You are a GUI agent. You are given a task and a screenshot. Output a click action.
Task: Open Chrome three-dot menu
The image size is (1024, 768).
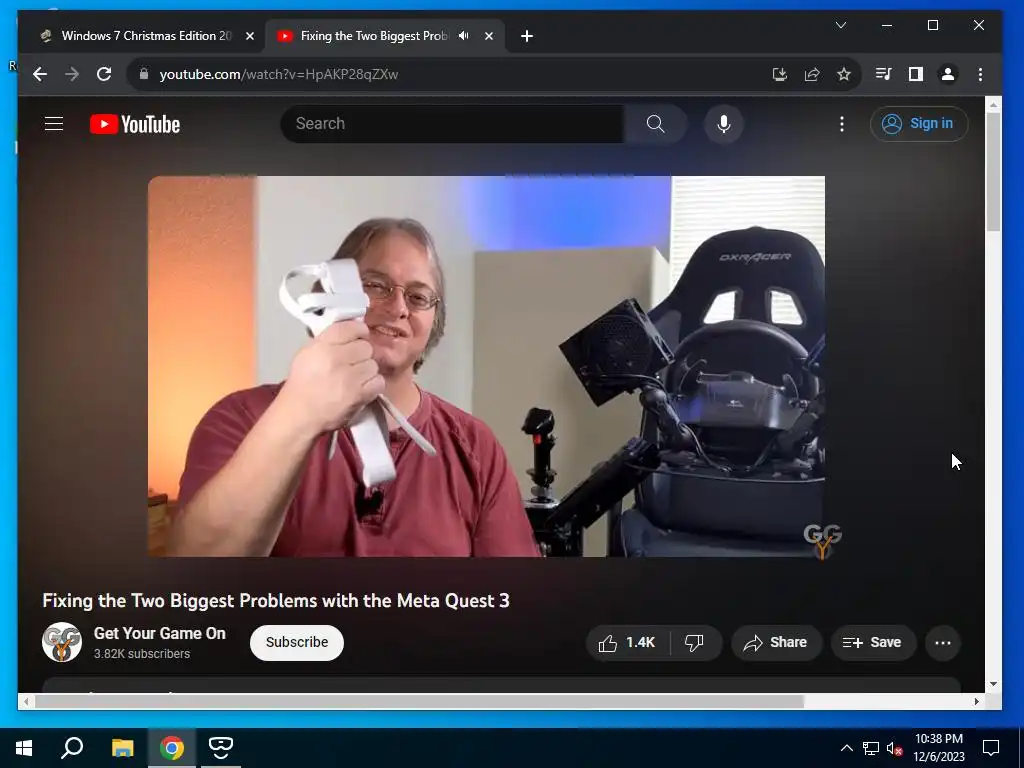pos(980,74)
